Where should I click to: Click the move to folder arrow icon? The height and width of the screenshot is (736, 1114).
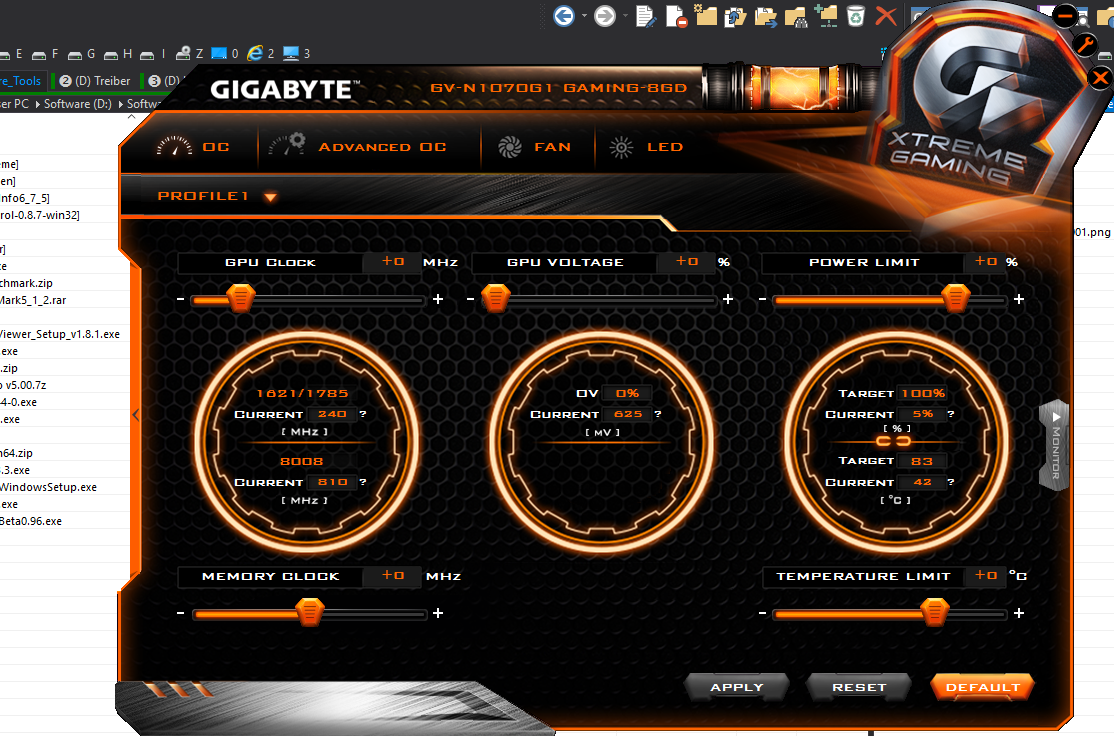766,16
